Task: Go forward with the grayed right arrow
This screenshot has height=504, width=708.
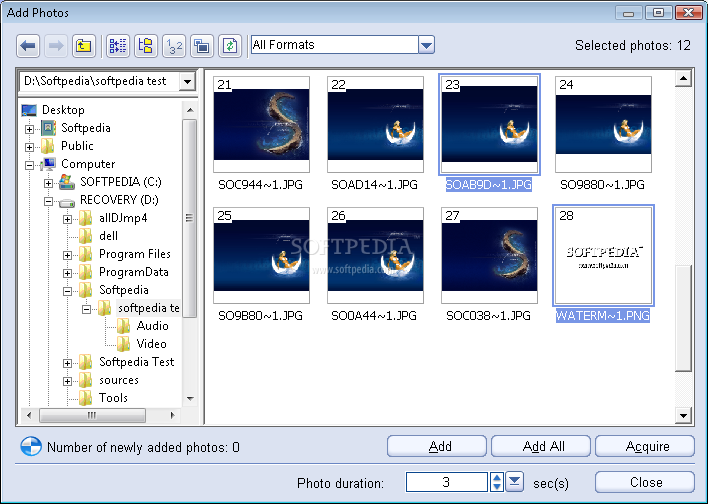Action: (x=56, y=46)
